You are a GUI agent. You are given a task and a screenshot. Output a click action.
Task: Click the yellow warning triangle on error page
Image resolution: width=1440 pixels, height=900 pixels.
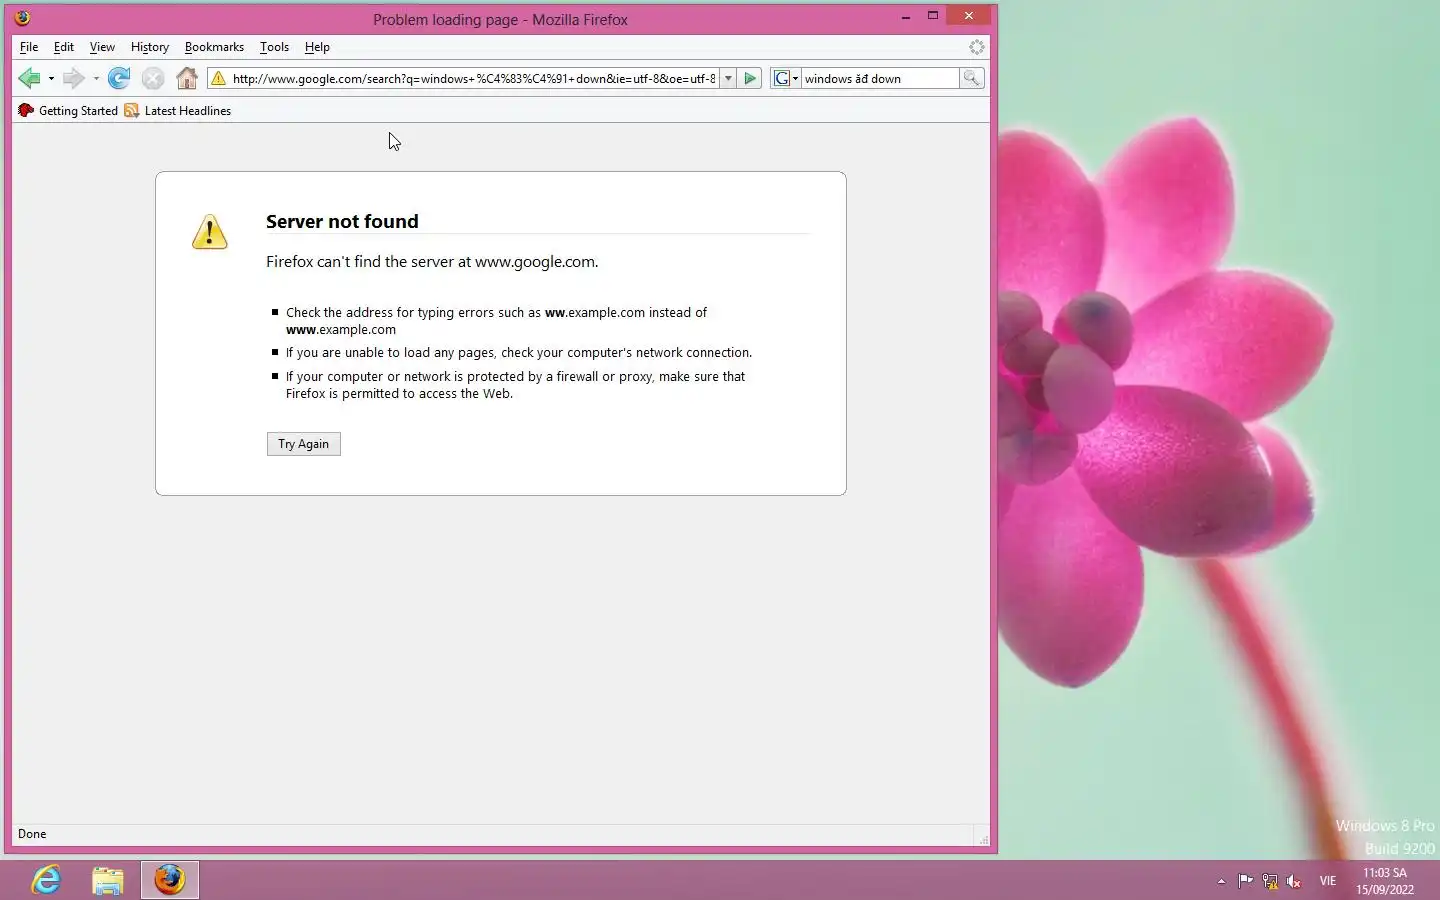209,232
